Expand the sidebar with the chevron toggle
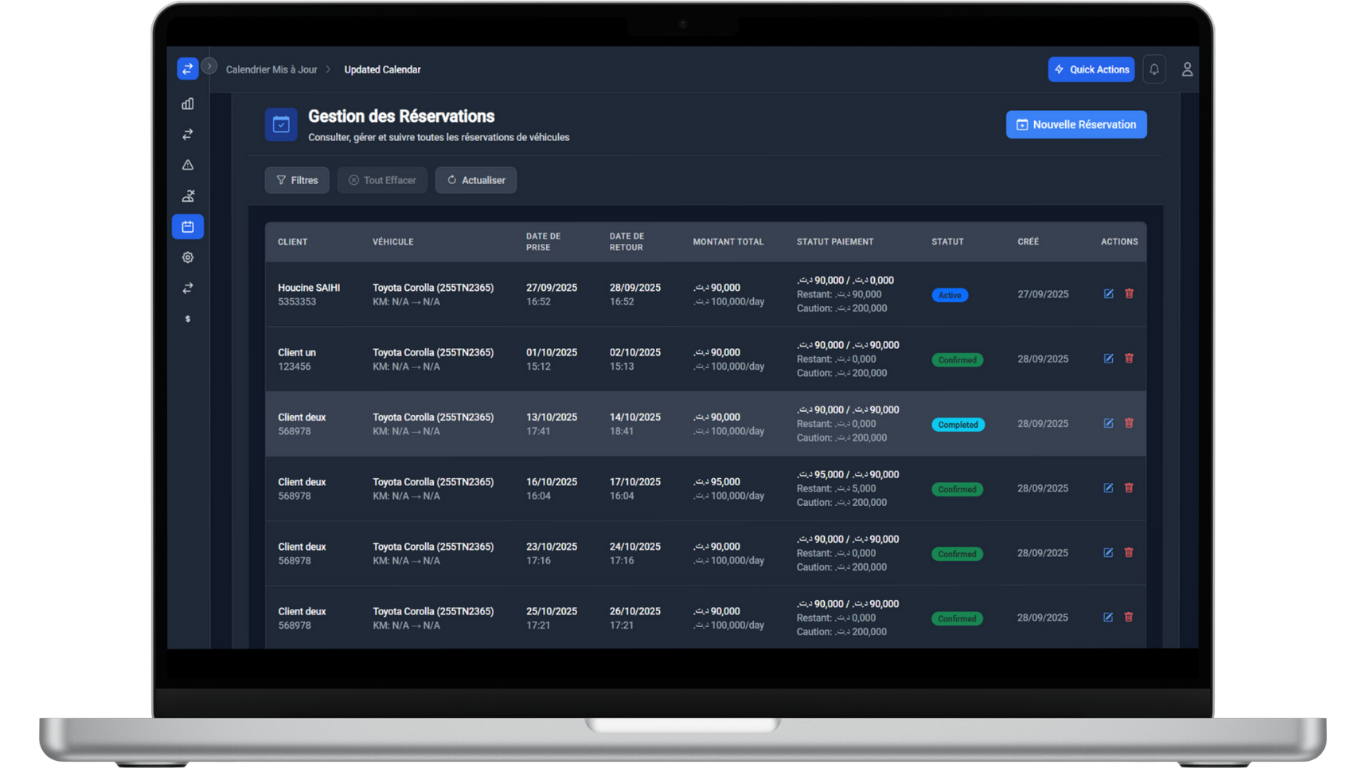 [209, 66]
